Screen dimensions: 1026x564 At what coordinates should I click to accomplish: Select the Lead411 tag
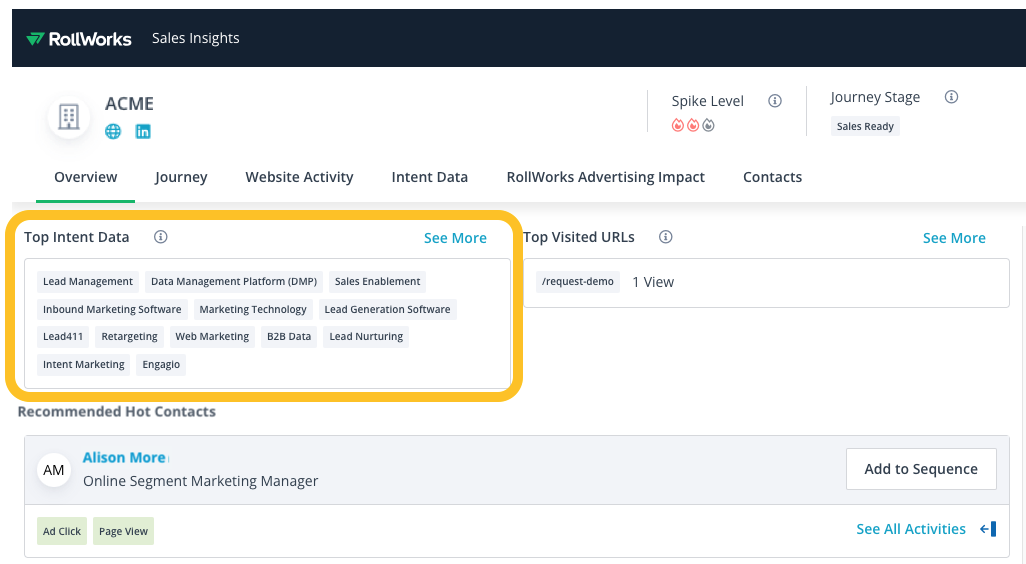(63, 336)
